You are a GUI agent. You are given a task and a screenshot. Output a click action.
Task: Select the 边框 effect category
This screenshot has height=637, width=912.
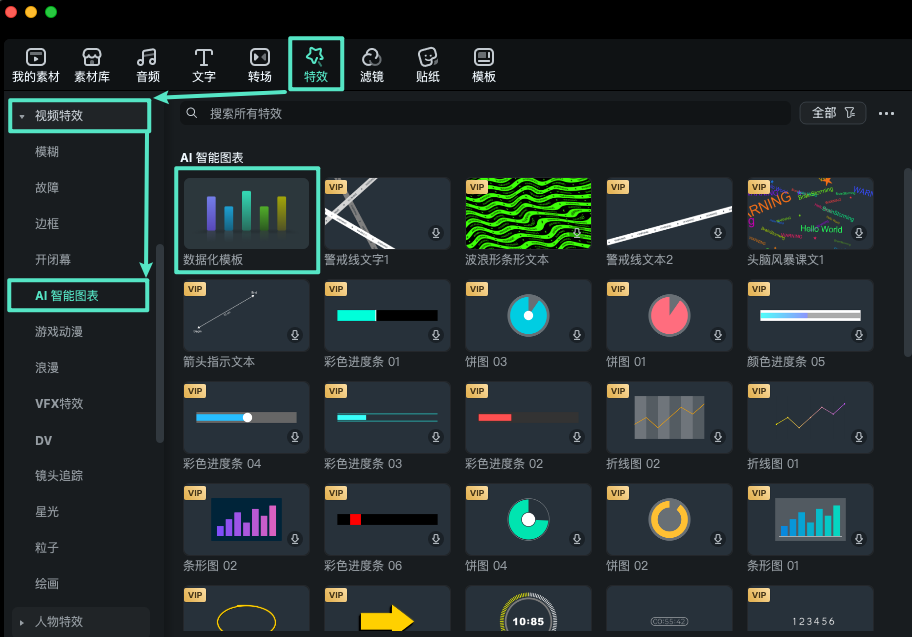click(x=47, y=223)
